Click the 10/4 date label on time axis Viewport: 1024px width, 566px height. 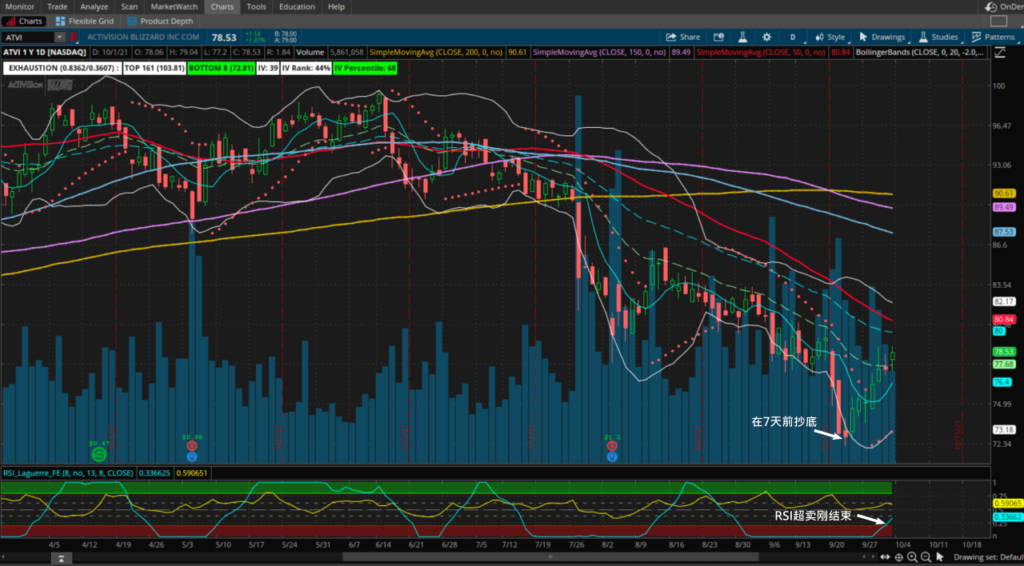903,544
